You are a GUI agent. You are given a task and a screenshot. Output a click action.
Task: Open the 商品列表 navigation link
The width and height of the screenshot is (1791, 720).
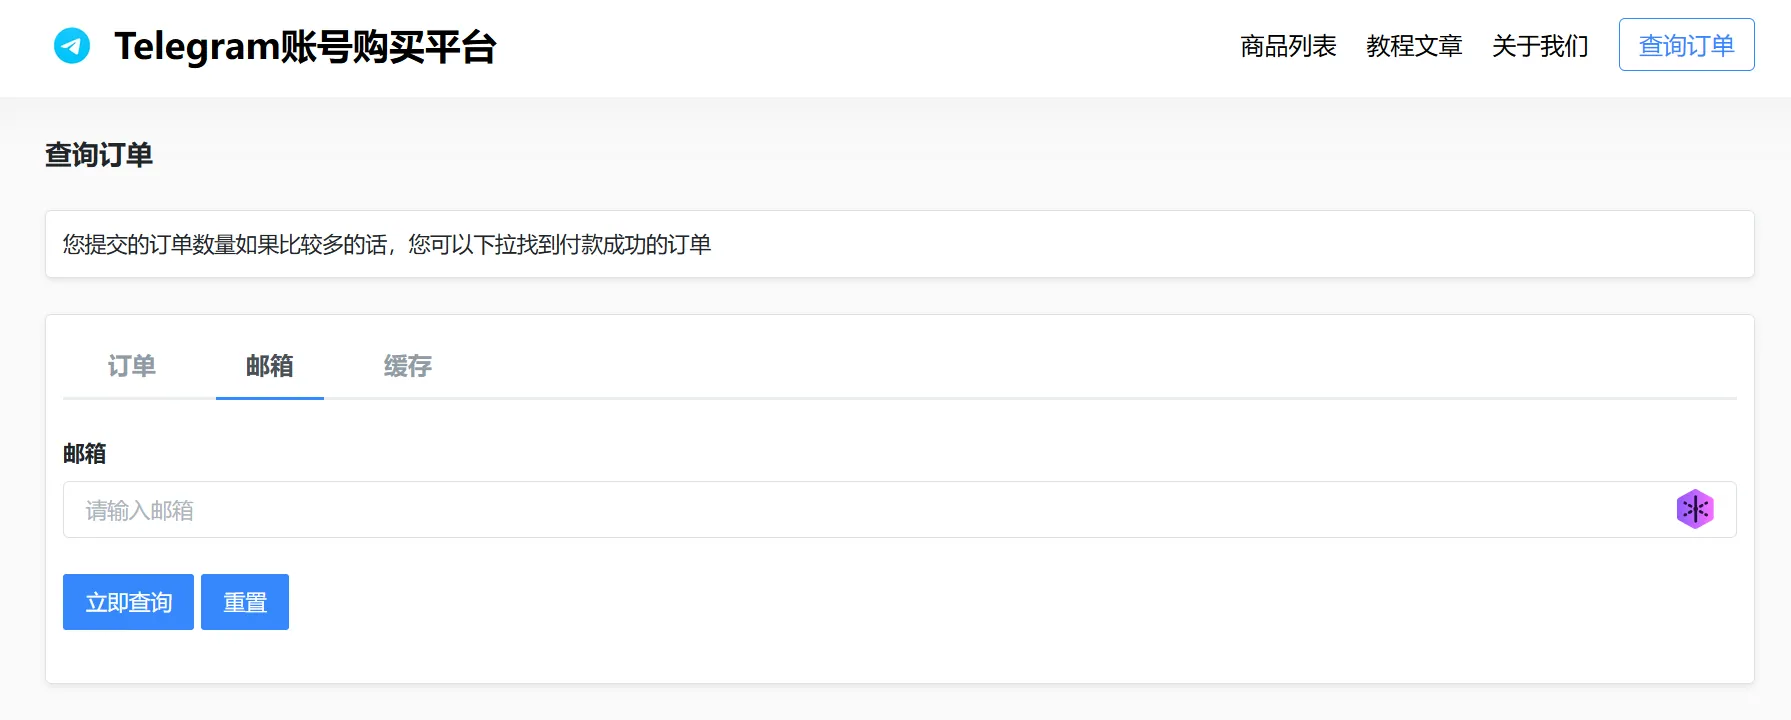1288,46
